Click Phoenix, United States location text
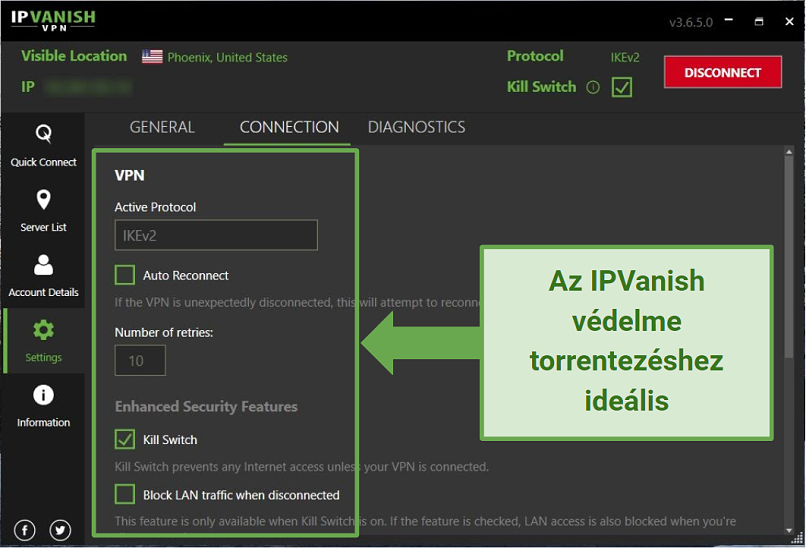Screen dimensions: 806x548 [227, 58]
